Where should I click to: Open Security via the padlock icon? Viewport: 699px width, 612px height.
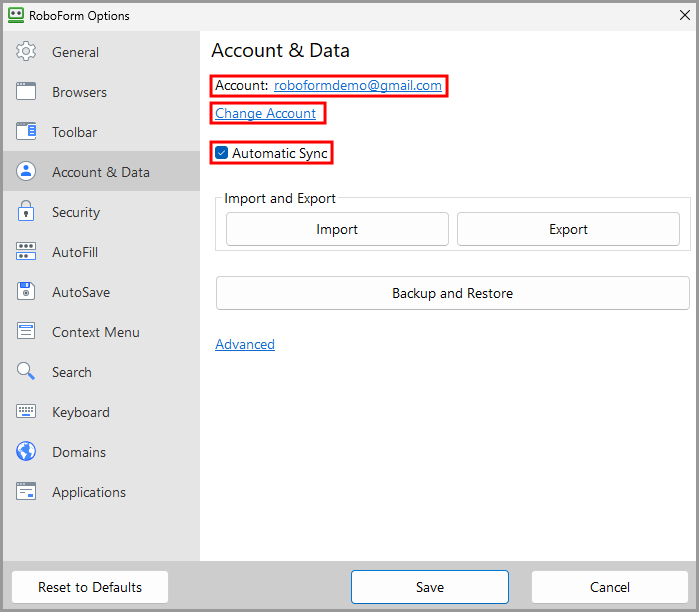(26, 212)
